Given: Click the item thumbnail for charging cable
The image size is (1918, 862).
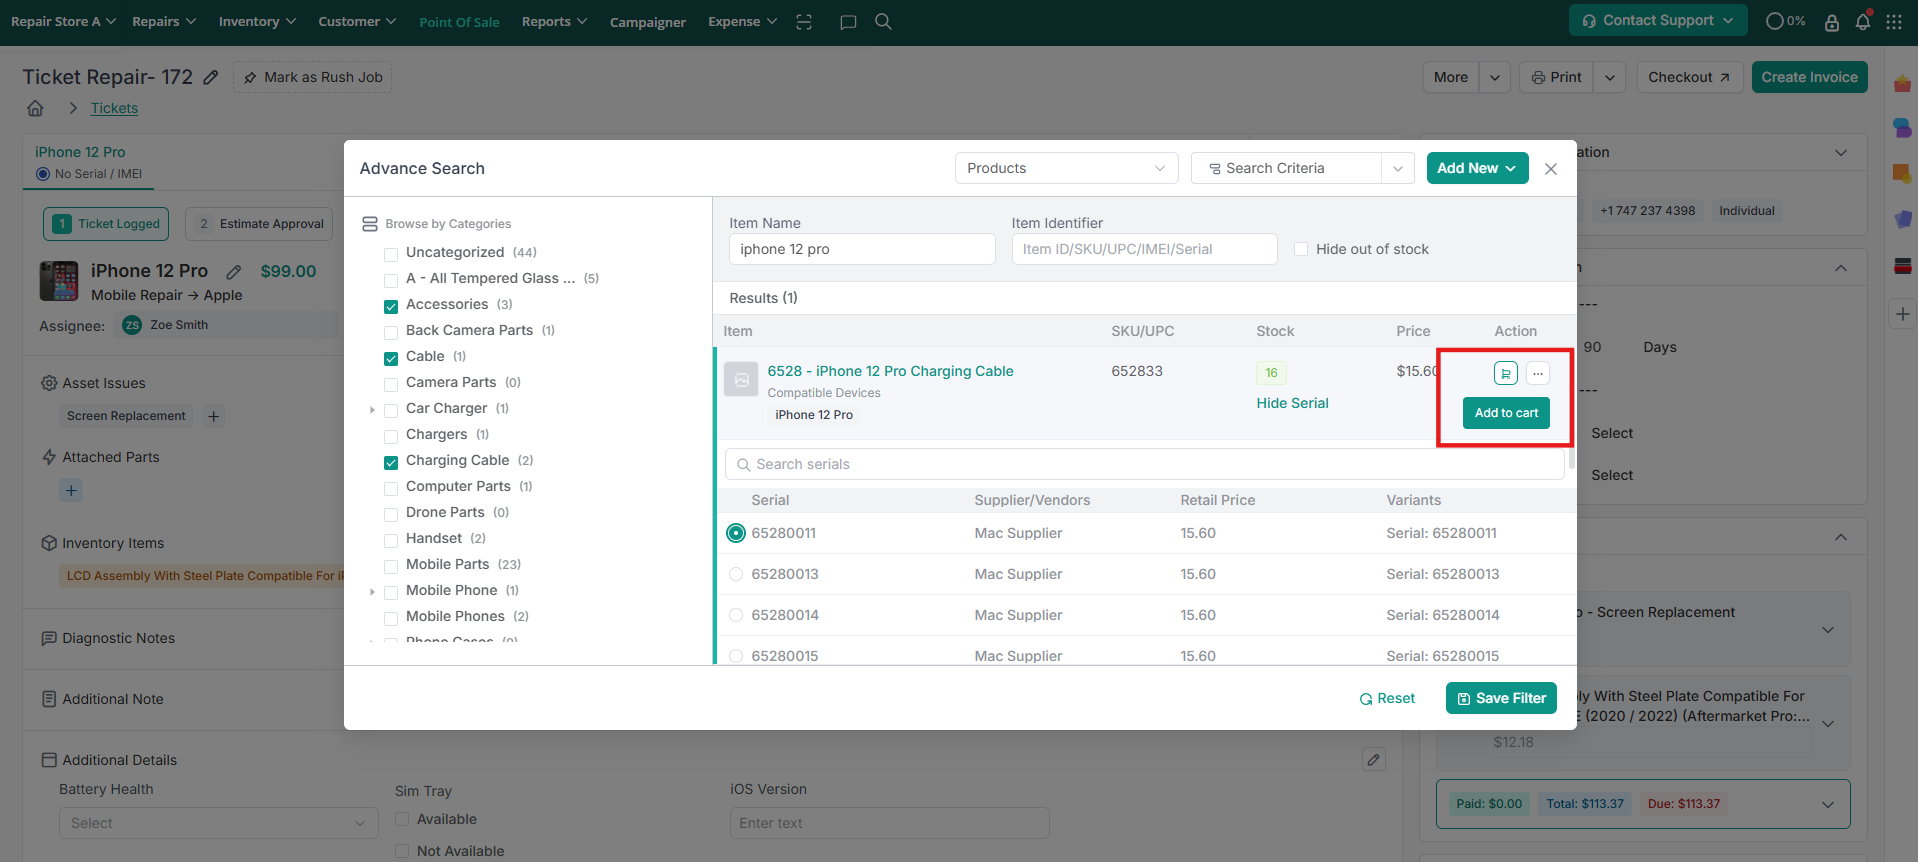Looking at the screenshot, I should click(741, 379).
